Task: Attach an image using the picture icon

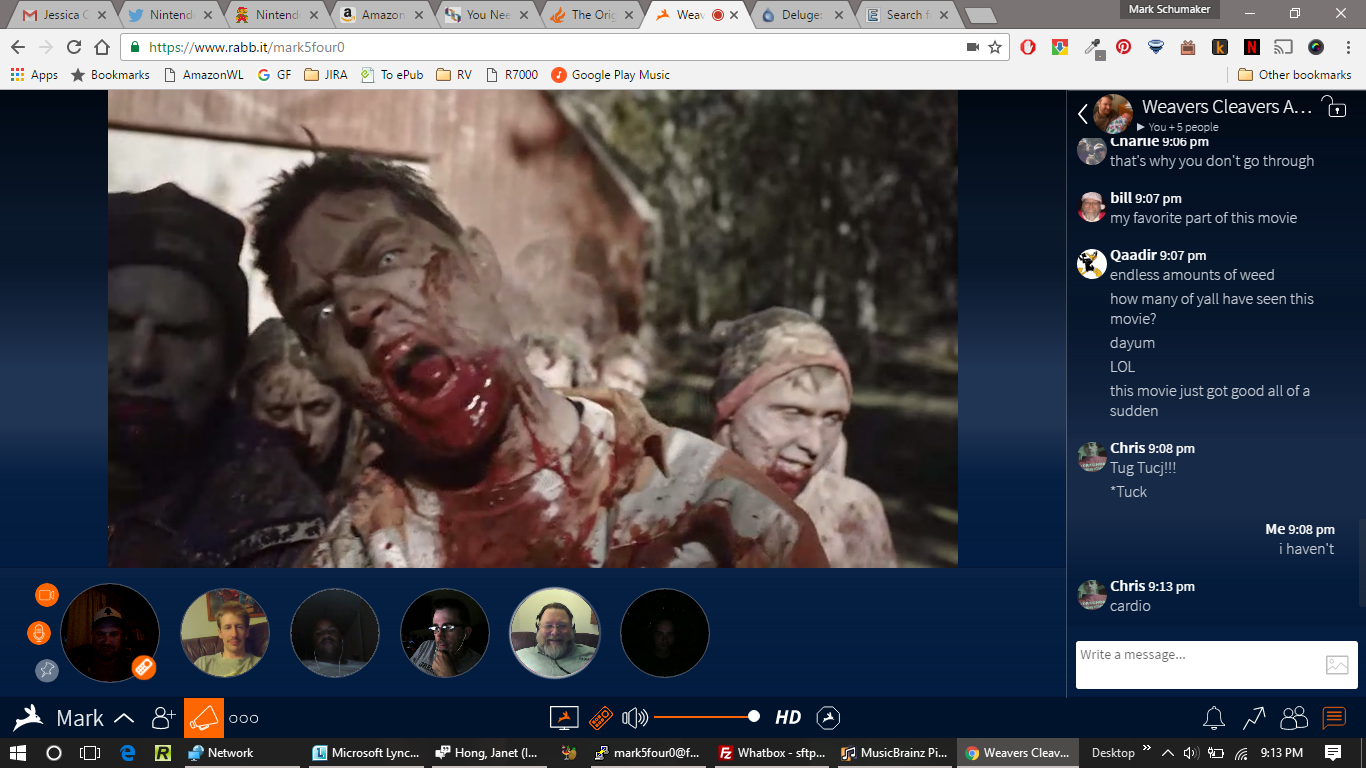Action: pyautogui.click(x=1337, y=665)
